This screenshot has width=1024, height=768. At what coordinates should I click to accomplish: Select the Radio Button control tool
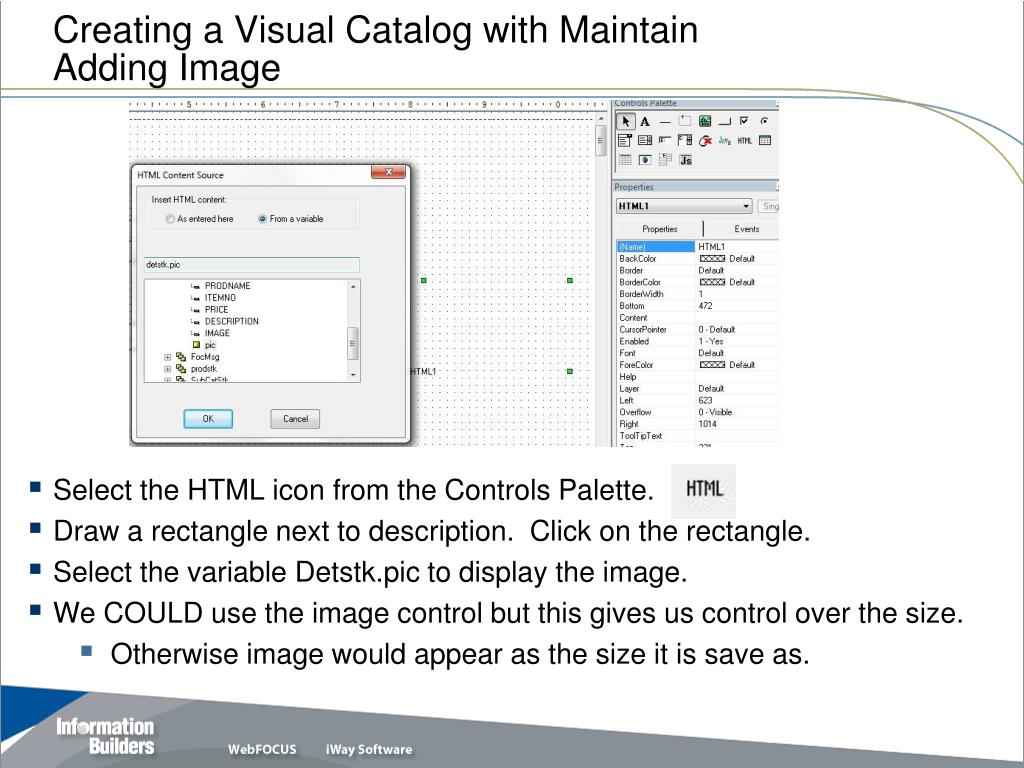point(764,121)
